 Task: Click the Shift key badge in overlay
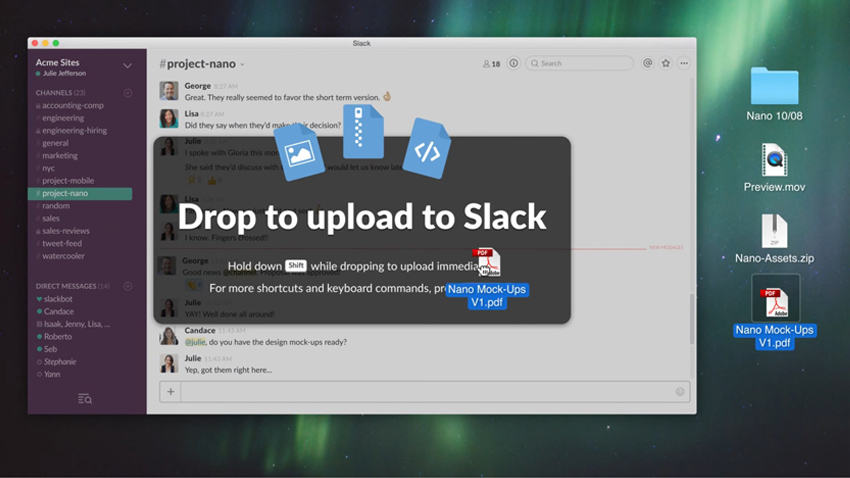tap(296, 266)
